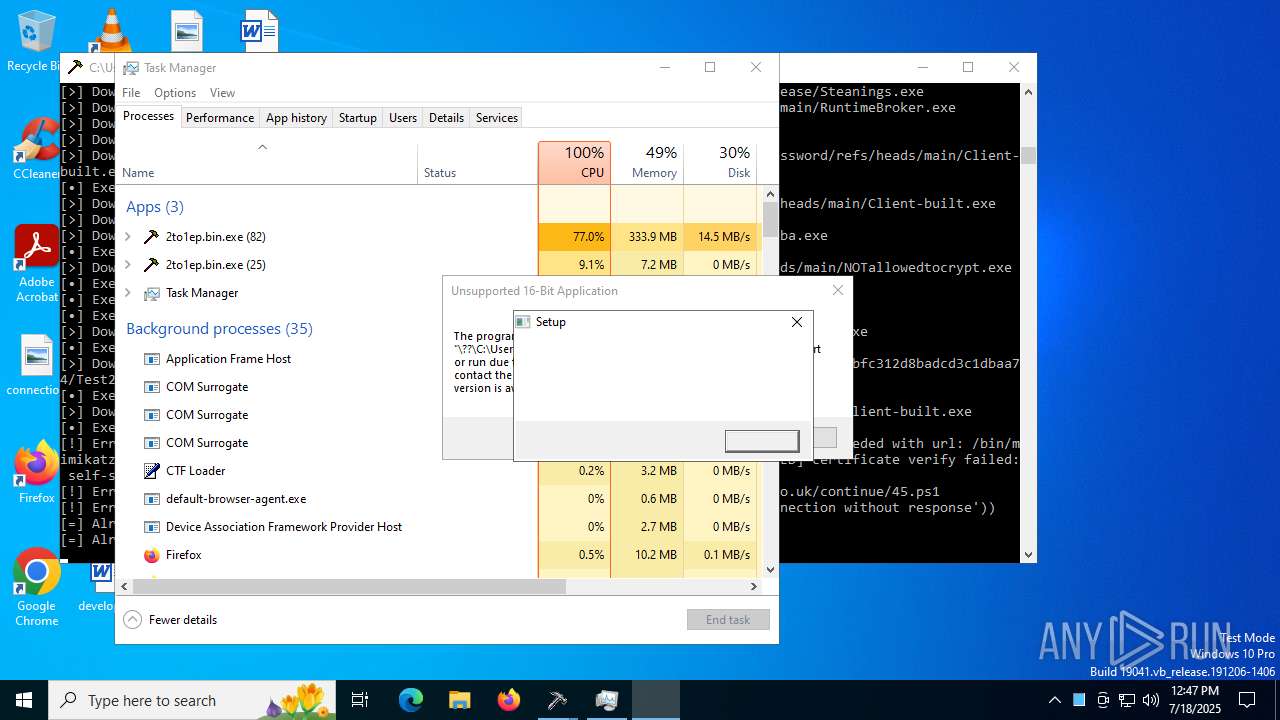Click Task Manager vertical scrollbar thumb
This screenshot has height=720, width=1280.
click(770, 219)
